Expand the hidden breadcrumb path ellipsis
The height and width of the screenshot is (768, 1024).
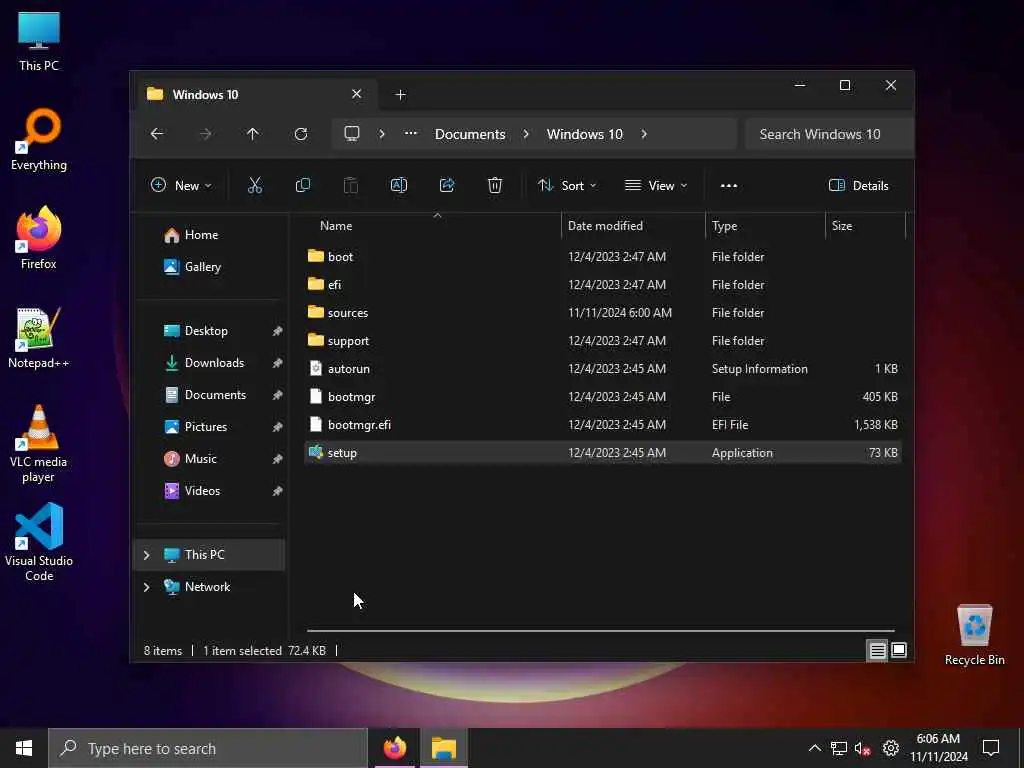(411, 134)
